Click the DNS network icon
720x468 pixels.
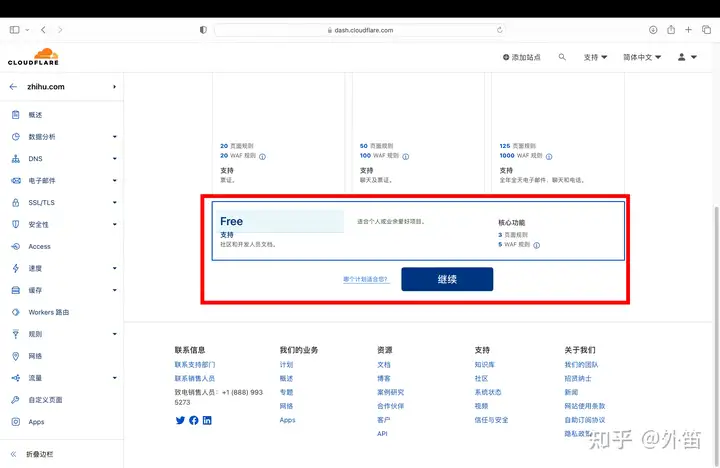pos(16,159)
